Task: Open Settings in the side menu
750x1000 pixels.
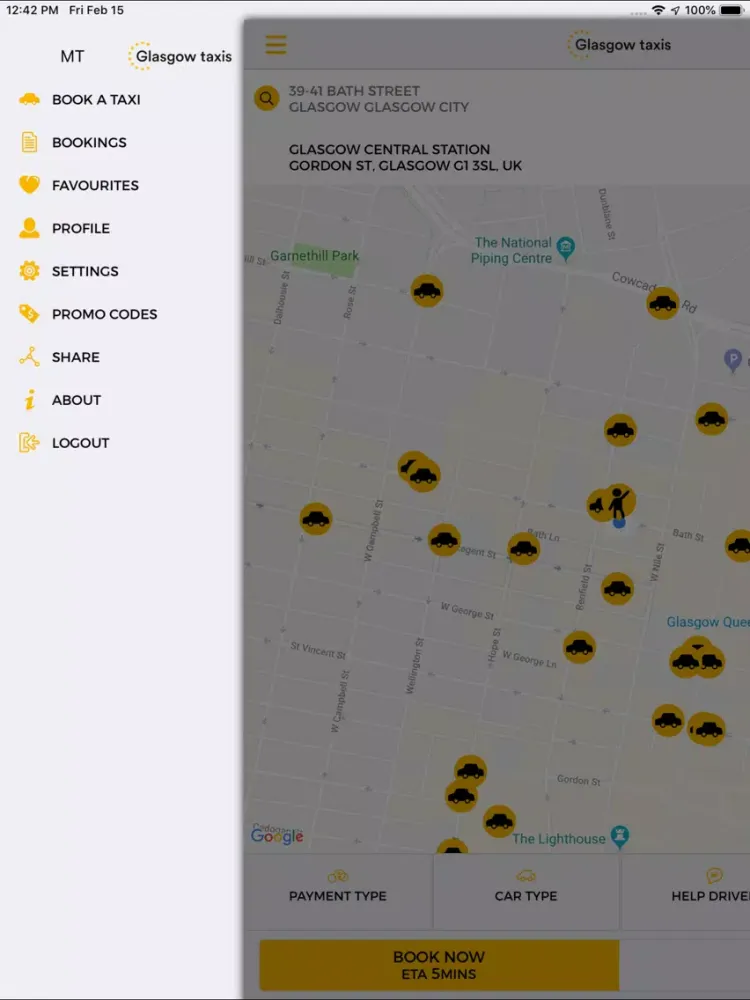Action: click(85, 271)
